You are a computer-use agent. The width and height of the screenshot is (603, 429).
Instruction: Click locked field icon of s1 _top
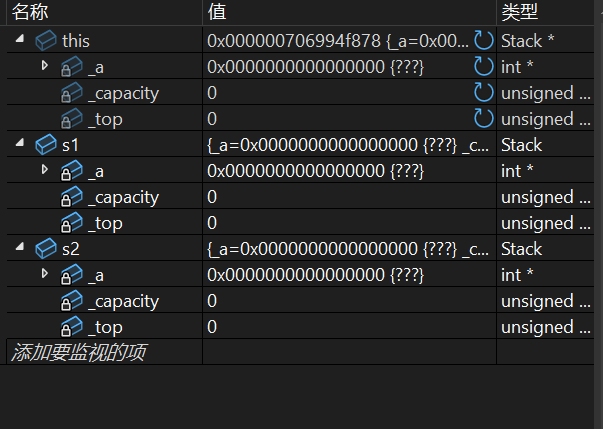pyautogui.click(x=72, y=223)
